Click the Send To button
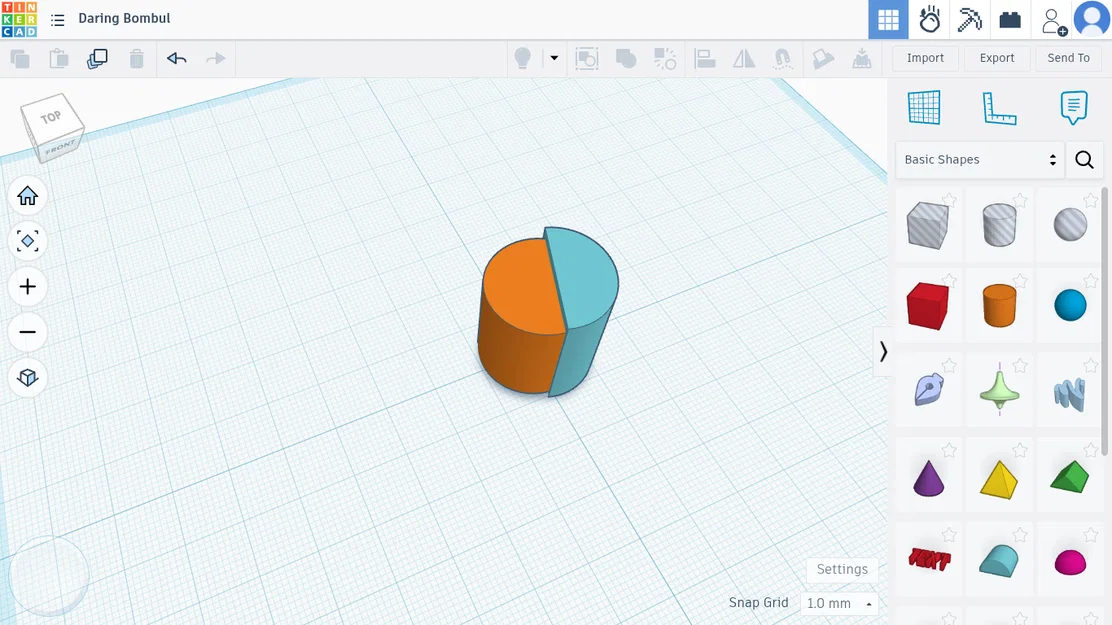Screen dimensions: 1112x625 (1068, 58)
